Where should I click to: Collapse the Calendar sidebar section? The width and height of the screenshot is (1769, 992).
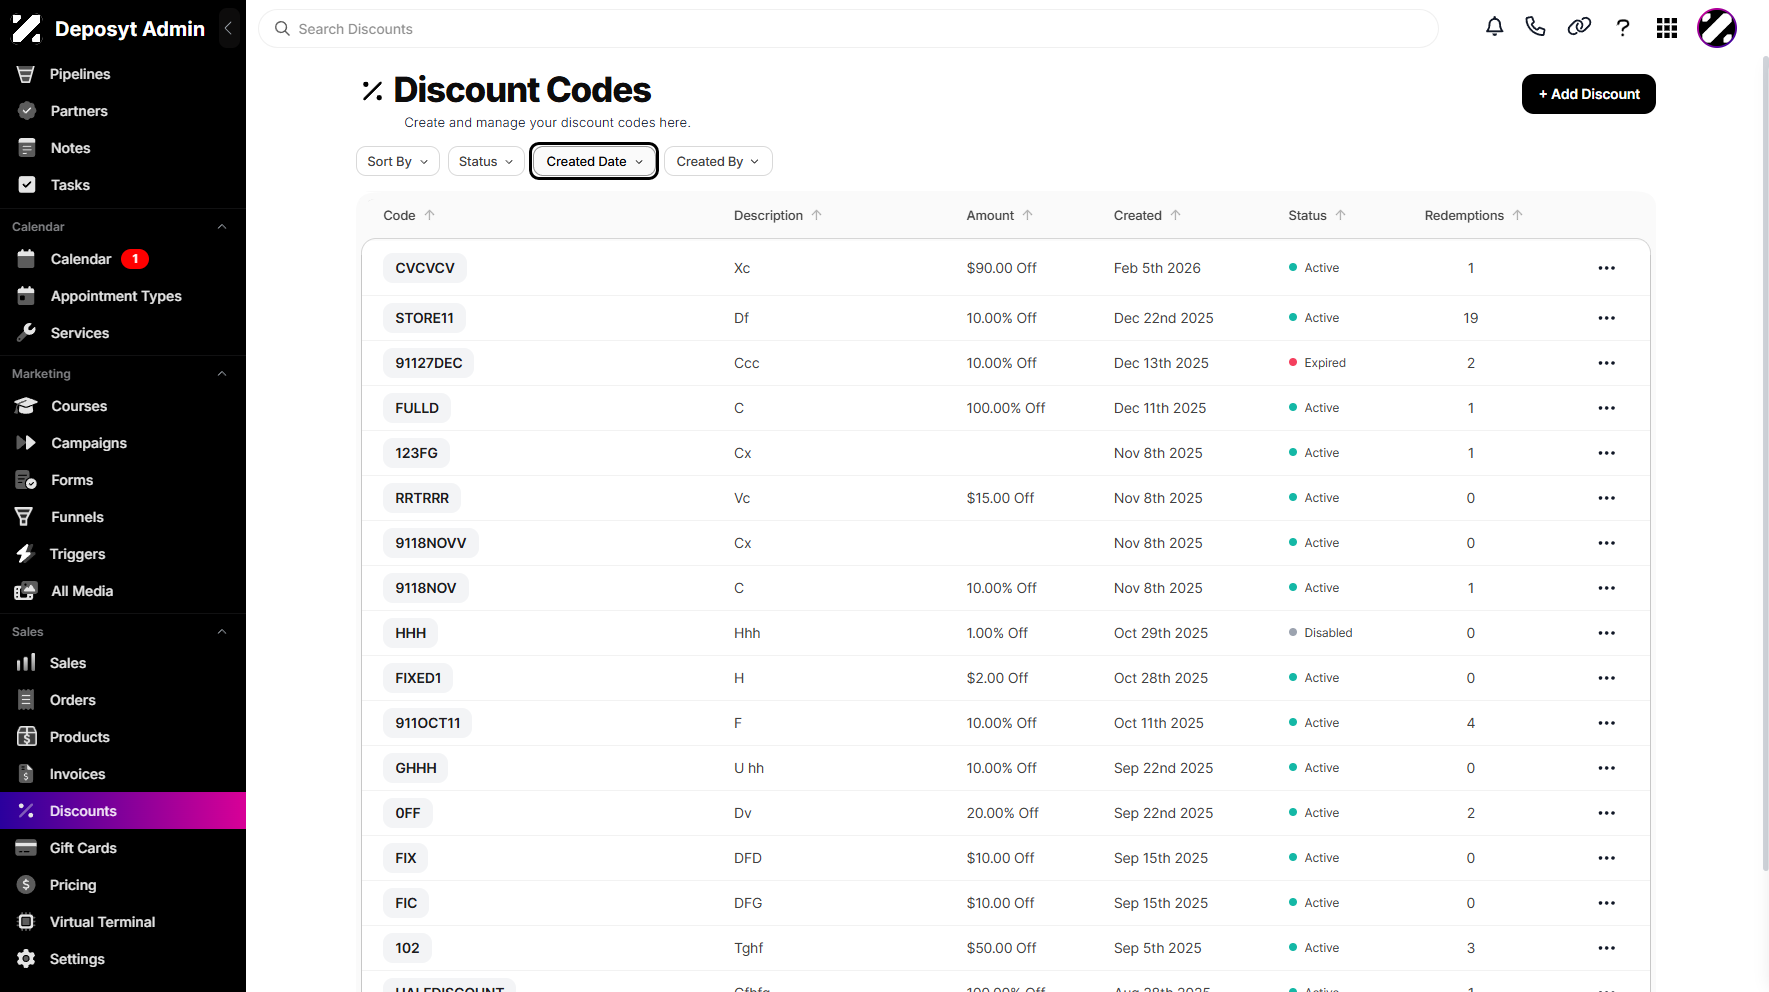(222, 227)
